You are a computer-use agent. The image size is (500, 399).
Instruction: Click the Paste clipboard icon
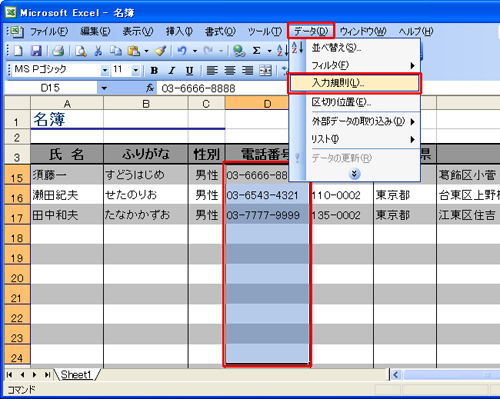[x=134, y=51]
